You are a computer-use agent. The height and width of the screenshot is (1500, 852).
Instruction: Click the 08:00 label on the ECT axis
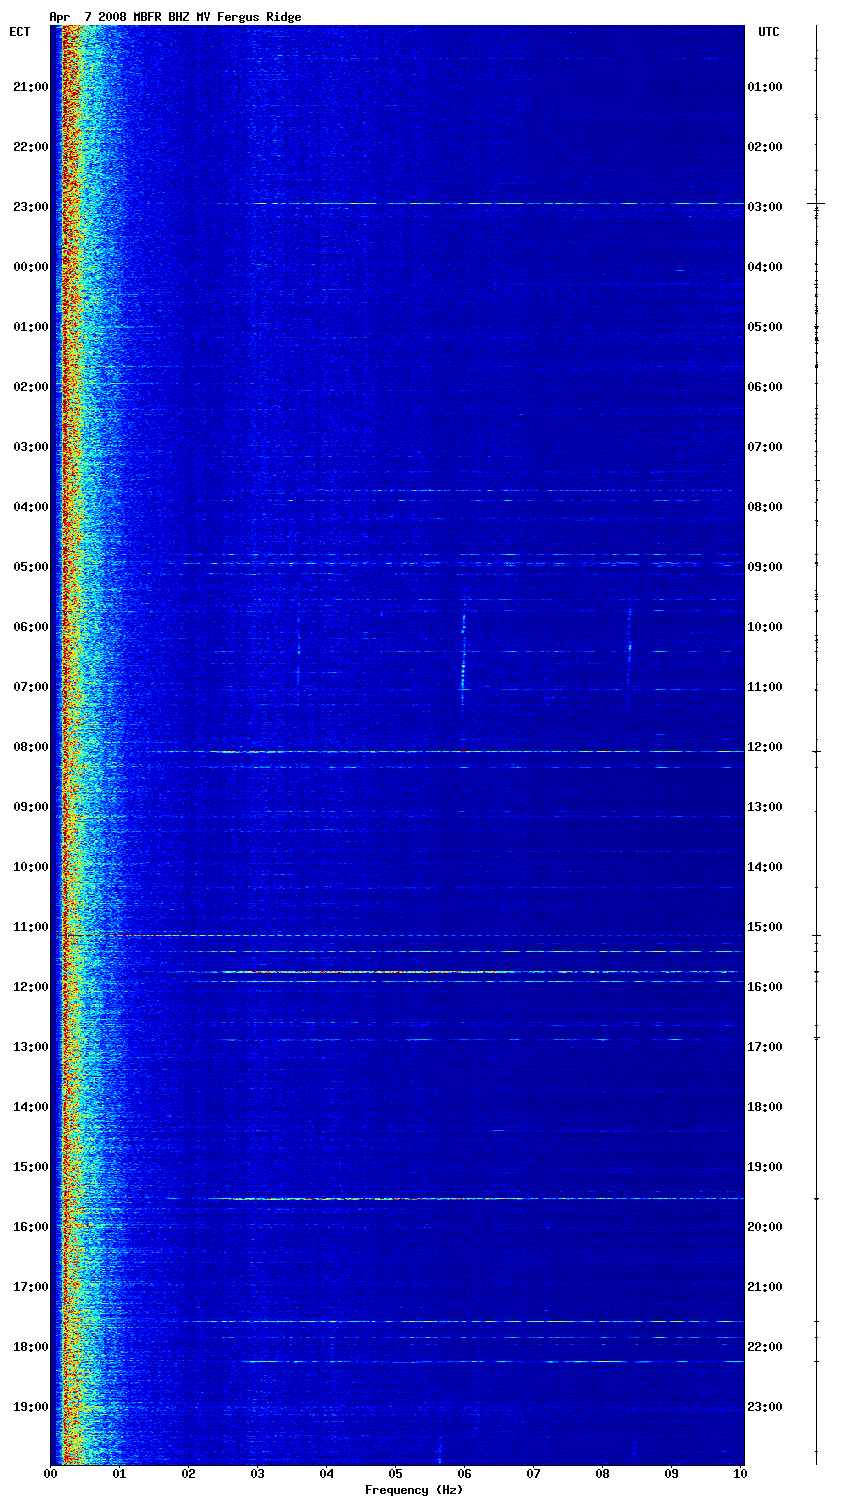tap(30, 747)
